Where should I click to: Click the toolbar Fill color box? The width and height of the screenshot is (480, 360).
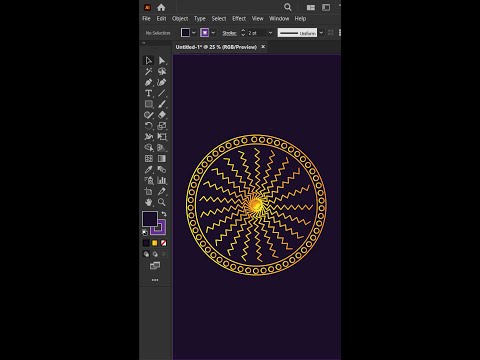150,219
